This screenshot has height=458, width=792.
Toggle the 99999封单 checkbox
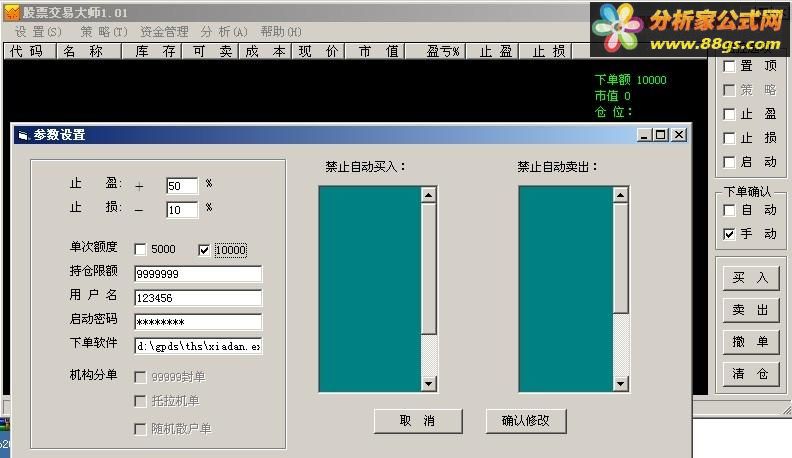[x=140, y=377]
